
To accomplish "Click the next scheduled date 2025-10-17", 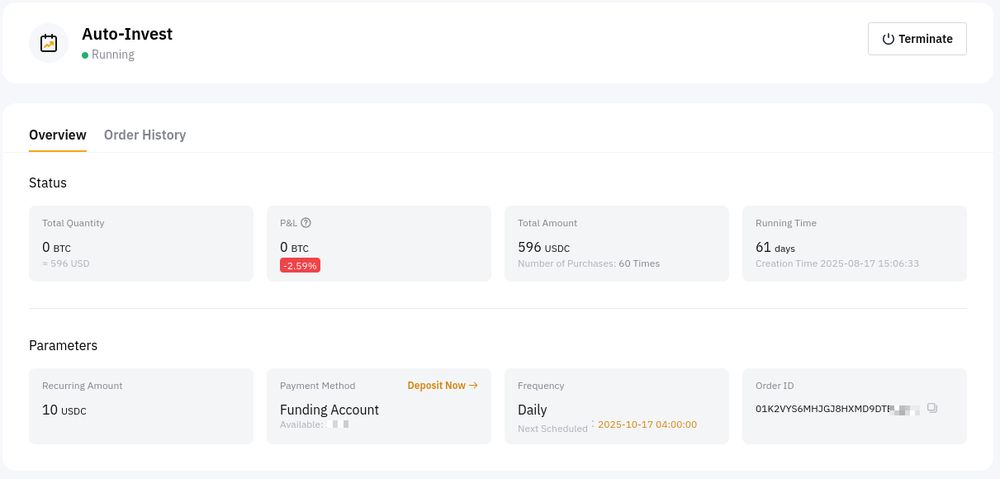I will [647, 425].
